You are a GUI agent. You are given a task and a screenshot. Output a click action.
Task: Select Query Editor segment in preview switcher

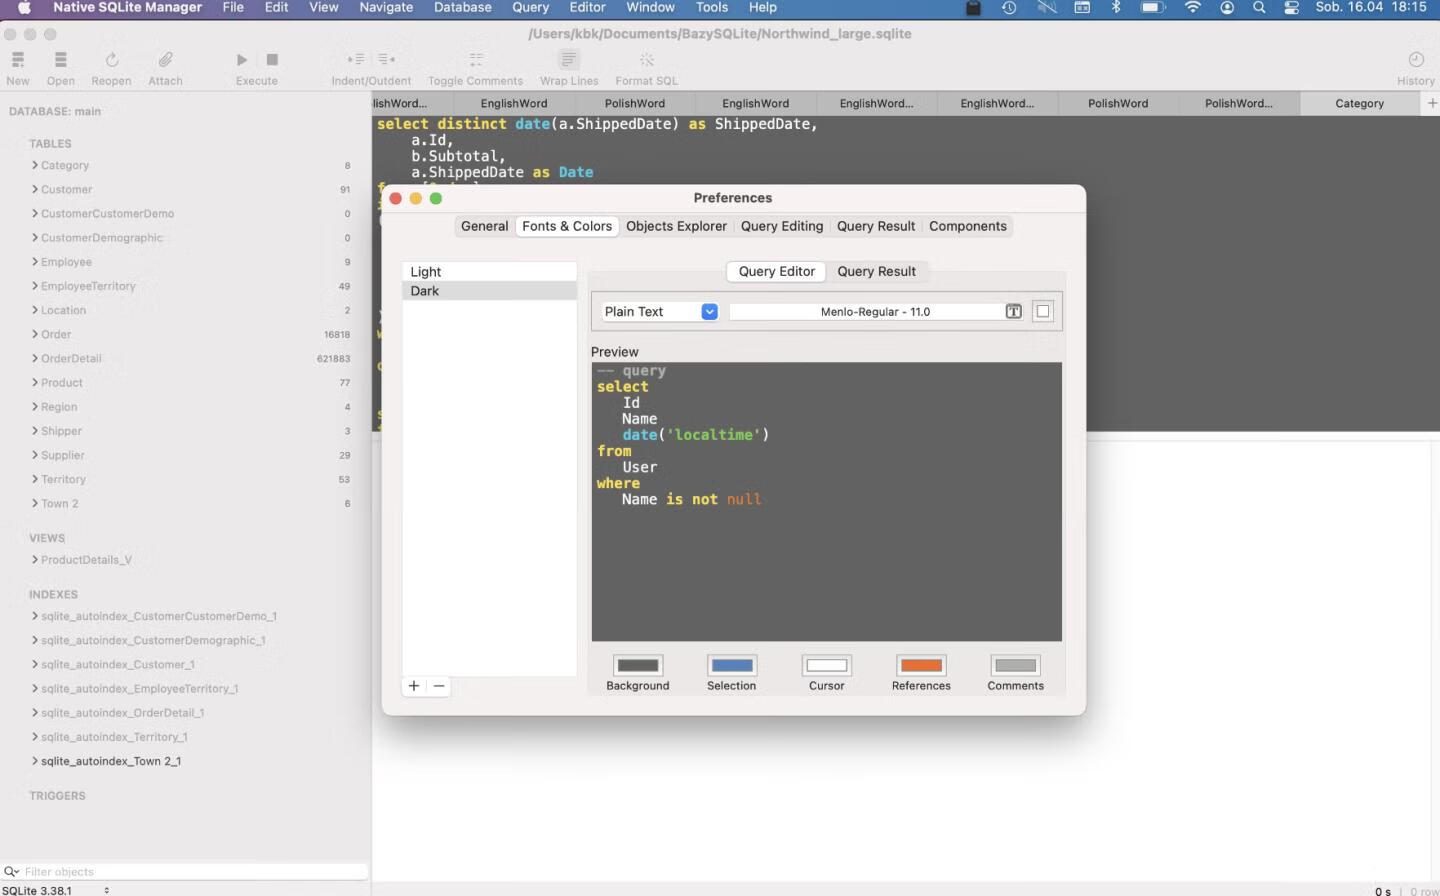(776, 271)
